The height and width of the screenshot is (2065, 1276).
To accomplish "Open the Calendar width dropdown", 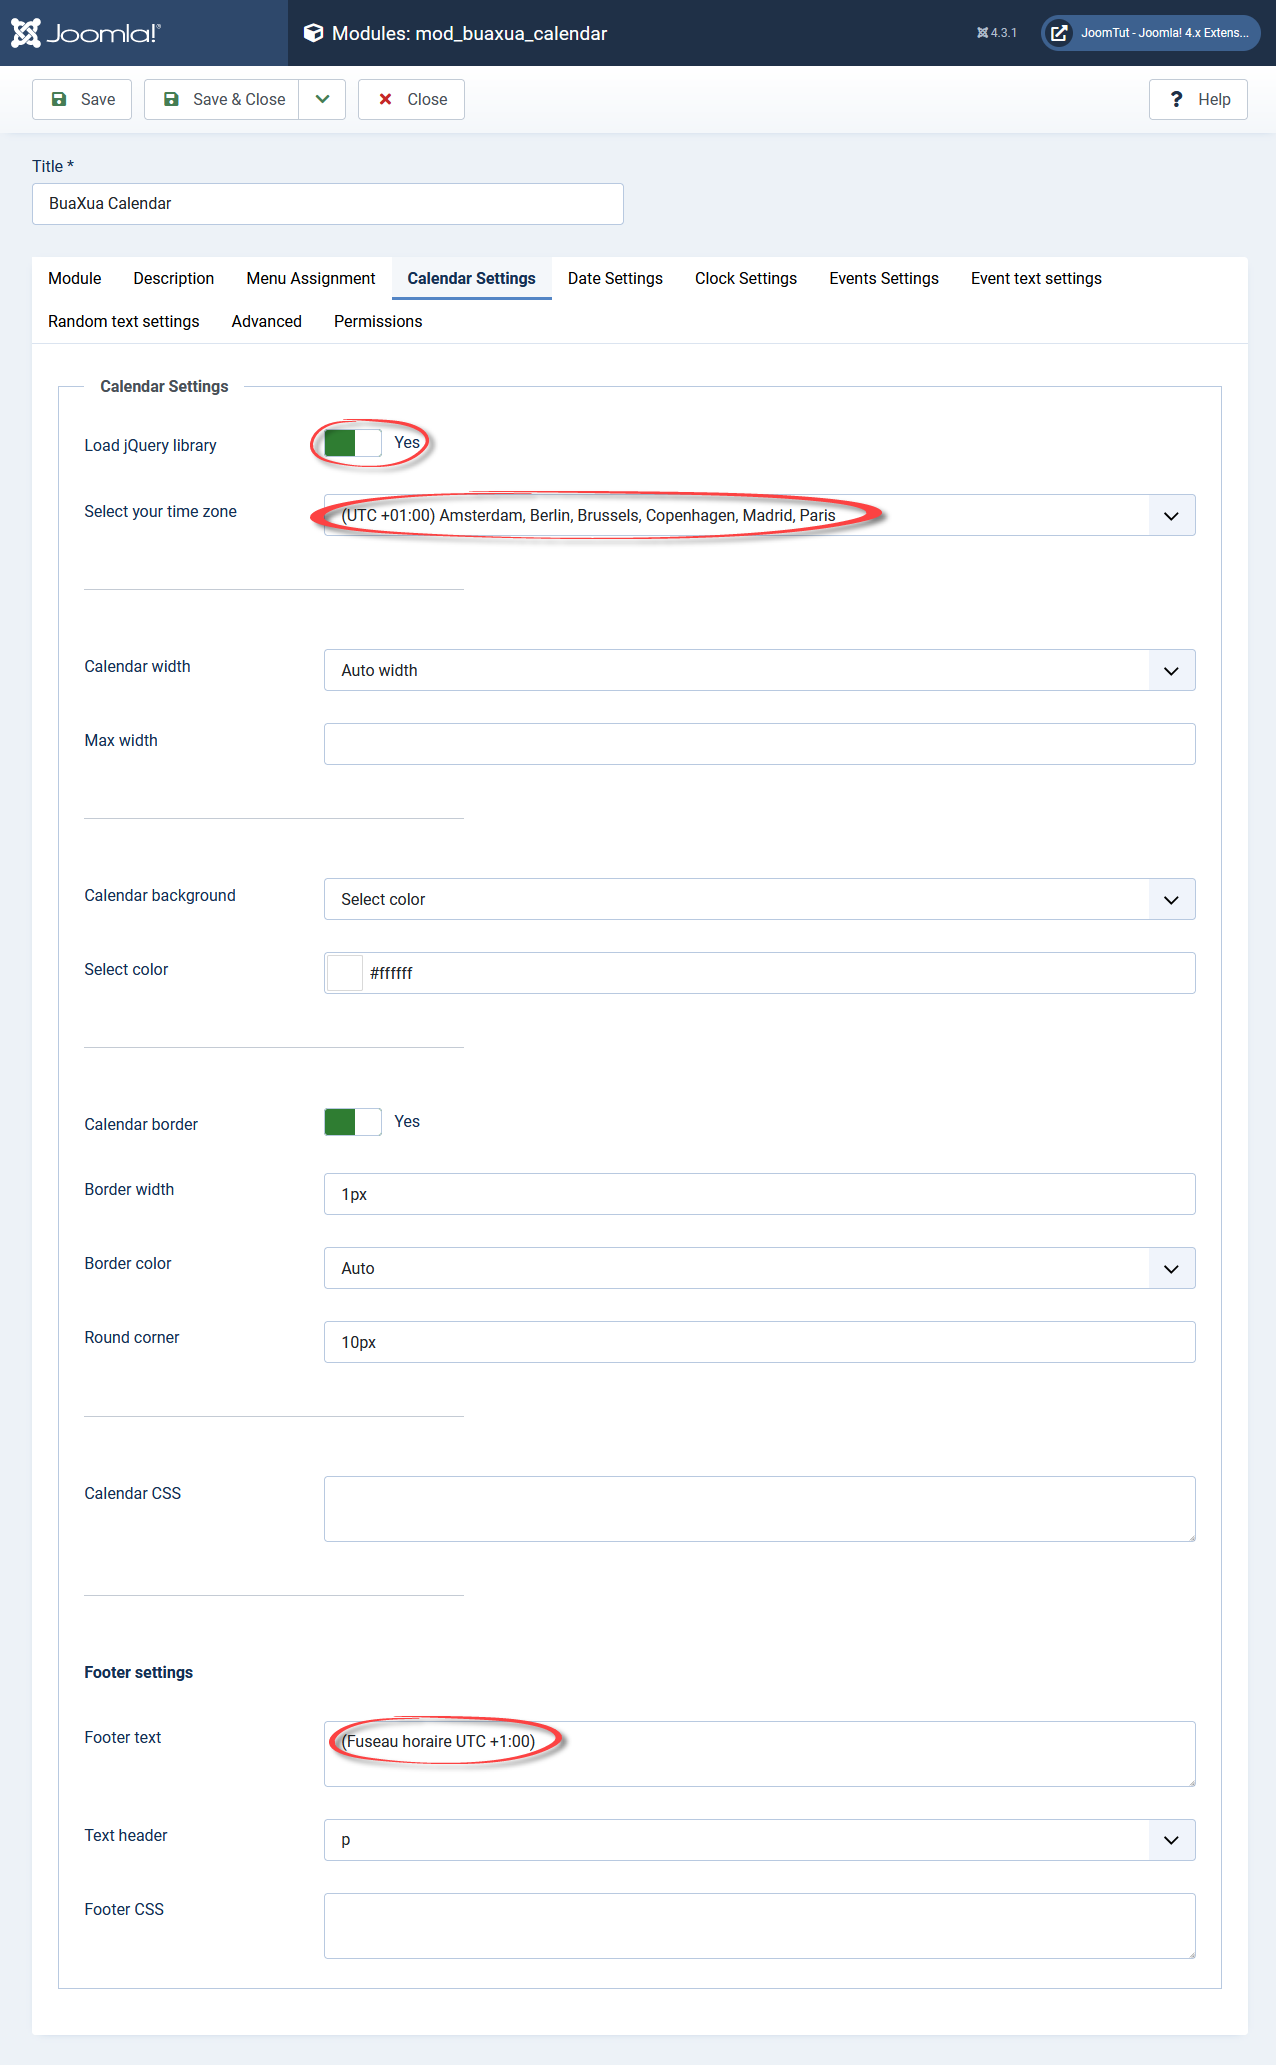I will (x=760, y=670).
